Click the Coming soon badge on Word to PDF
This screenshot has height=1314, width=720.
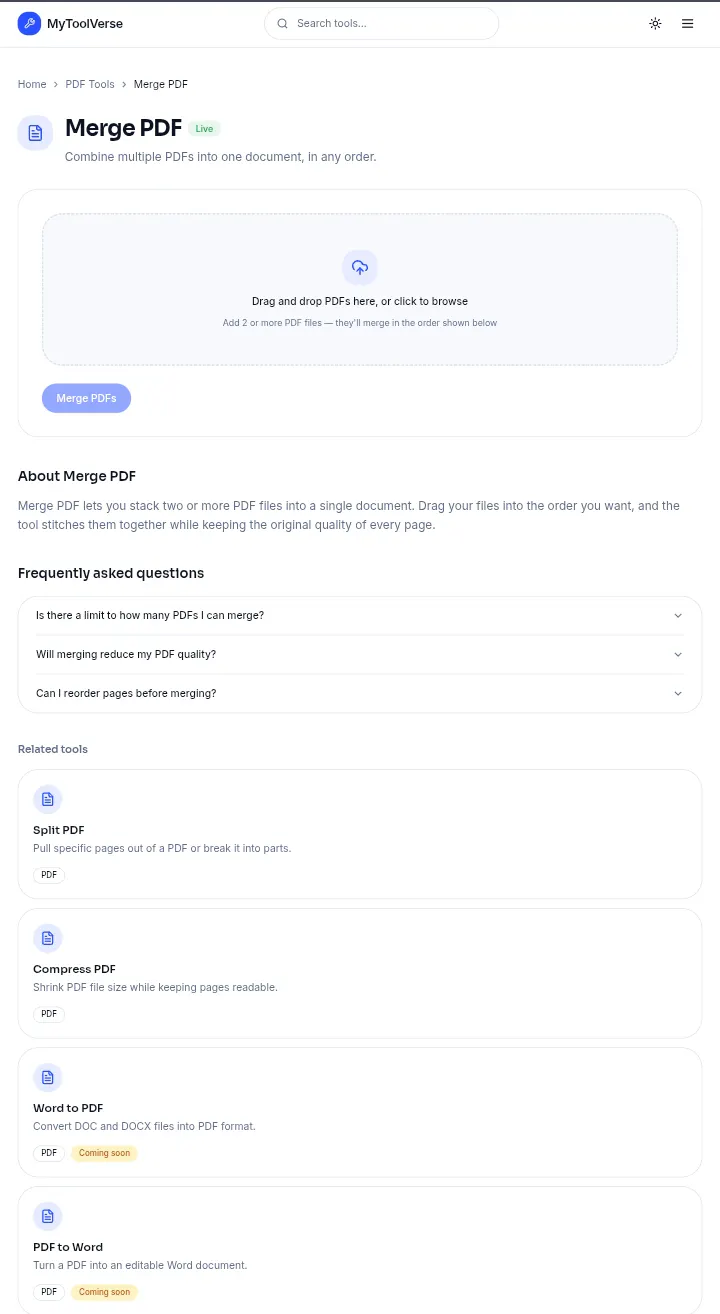104,1153
